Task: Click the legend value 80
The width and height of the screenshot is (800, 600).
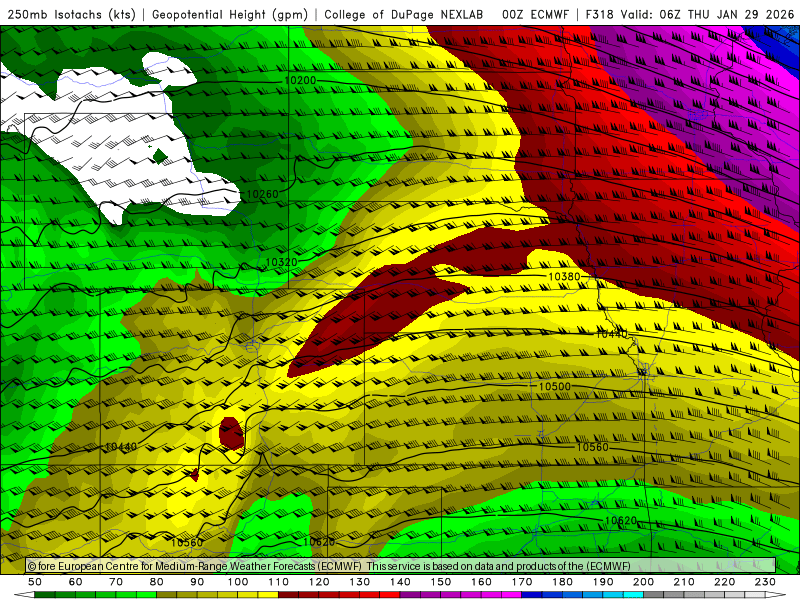Action: pyautogui.click(x=157, y=582)
